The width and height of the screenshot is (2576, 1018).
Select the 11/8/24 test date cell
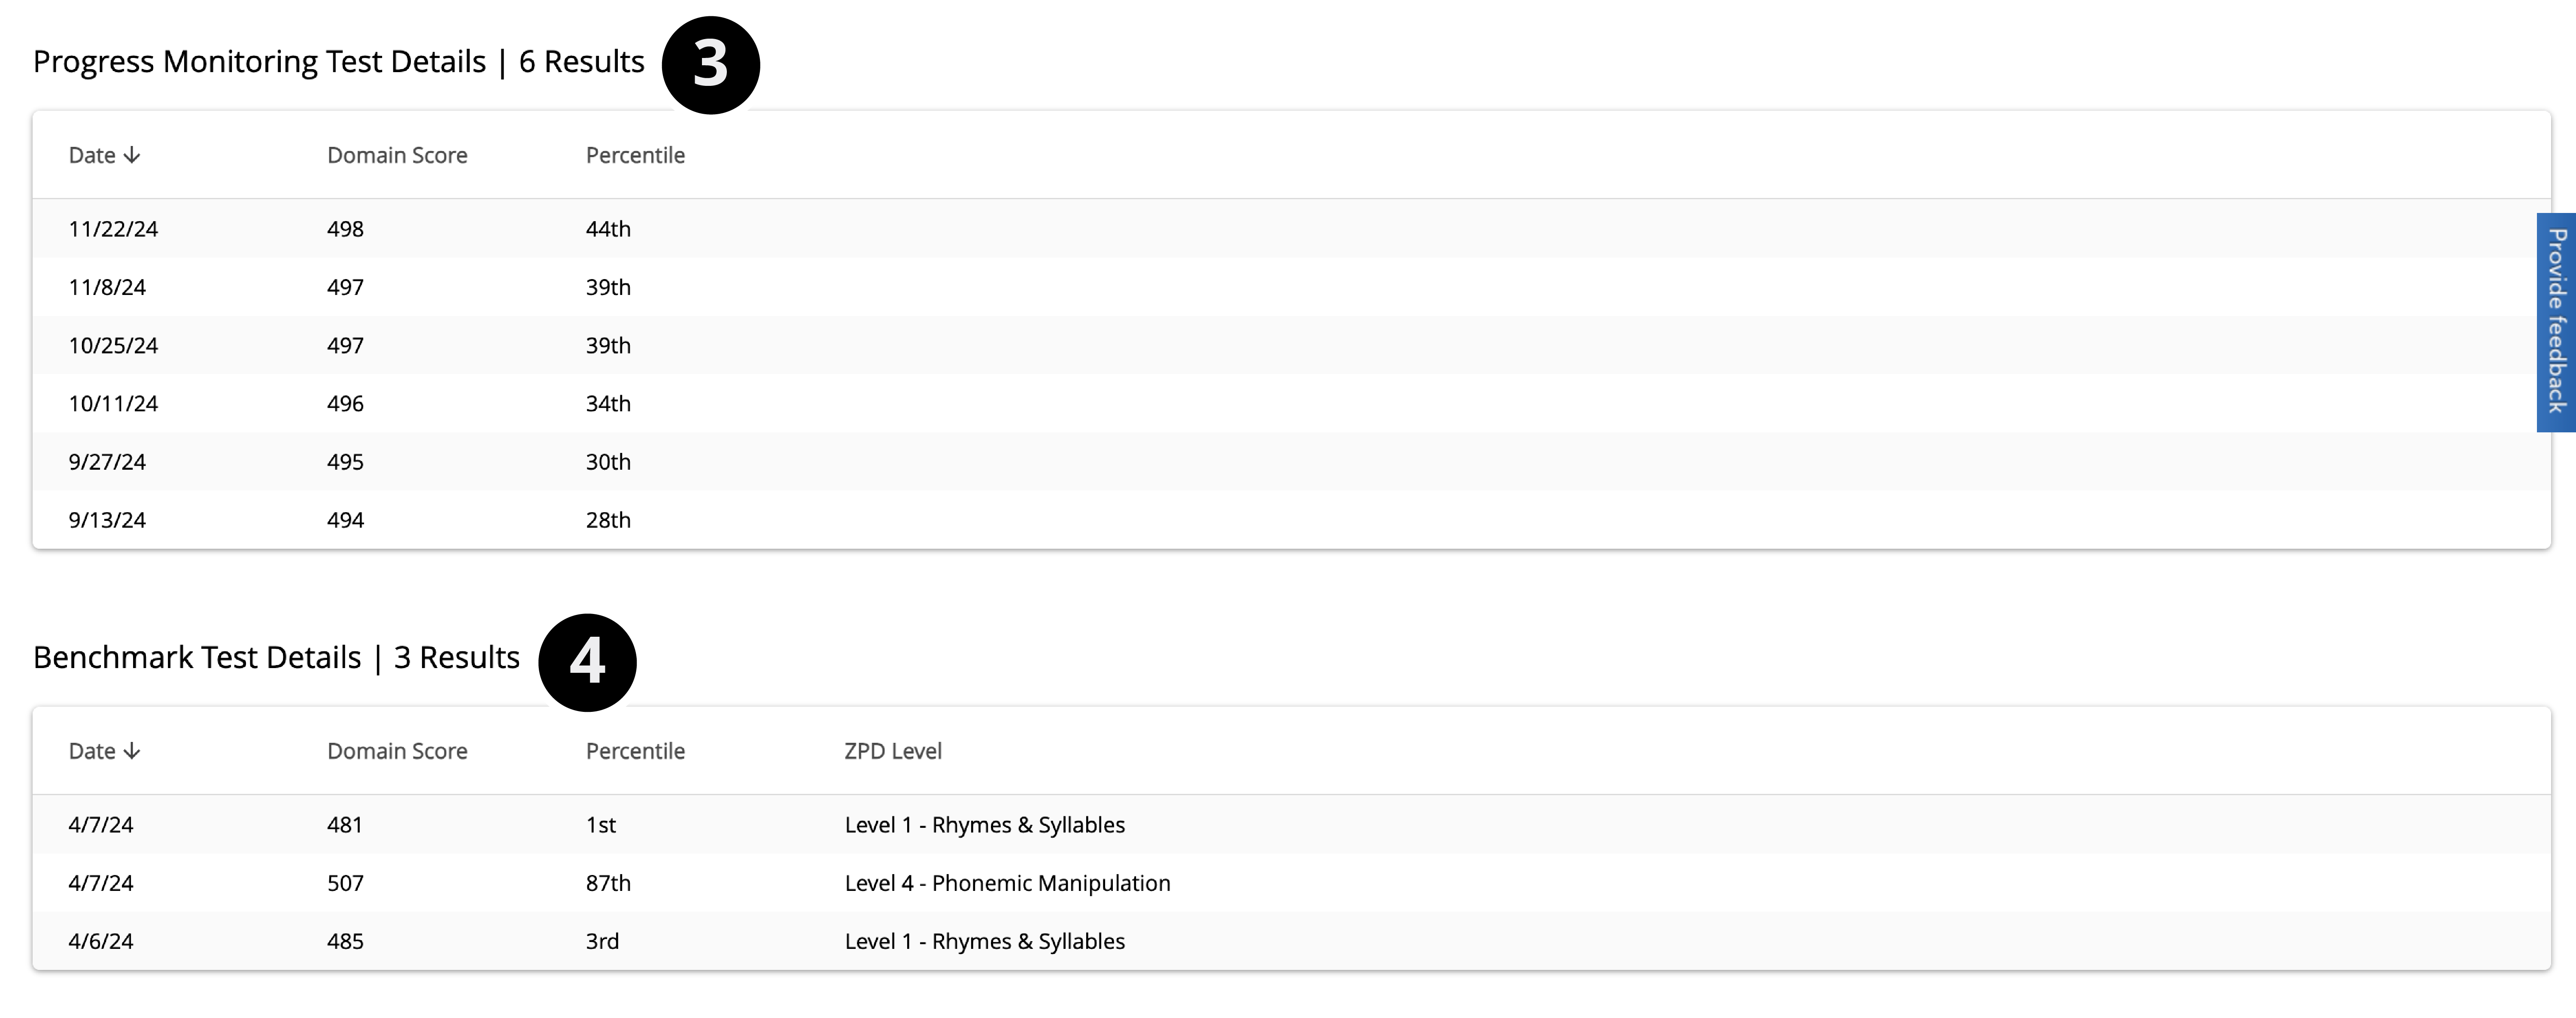107,287
